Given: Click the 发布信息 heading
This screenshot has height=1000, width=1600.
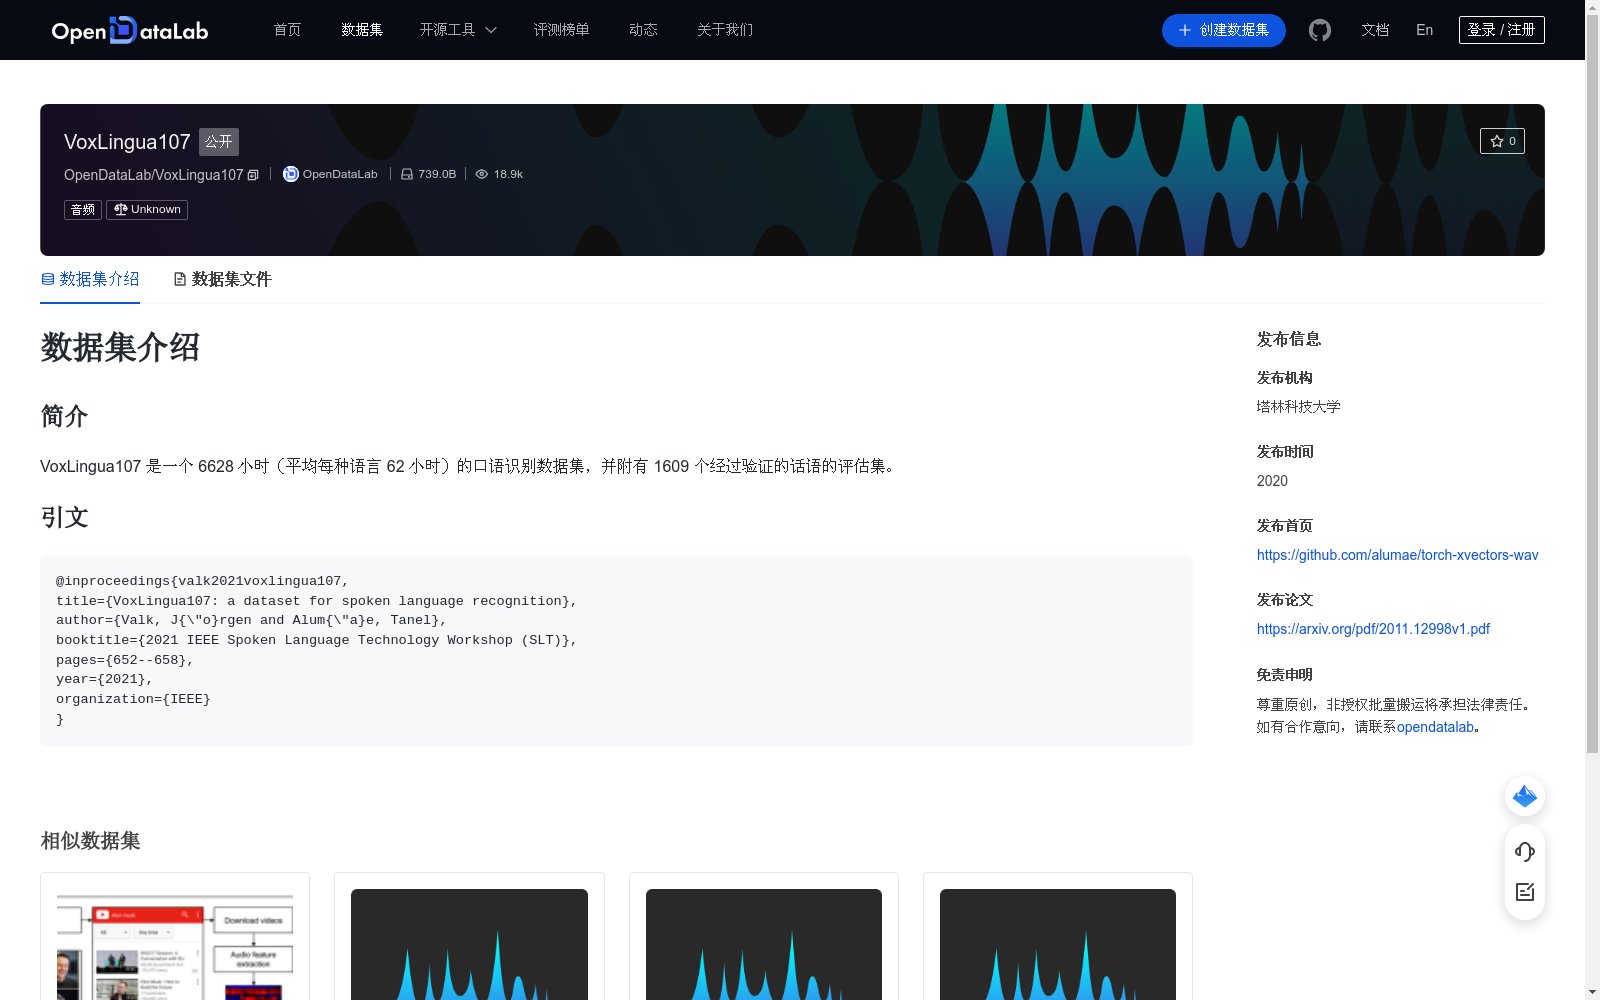Looking at the screenshot, I should pos(1289,339).
